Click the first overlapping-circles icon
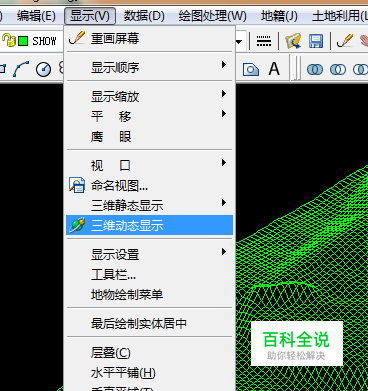Screen dimensions: 368x391 pyautogui.click(x=314, y=69)
